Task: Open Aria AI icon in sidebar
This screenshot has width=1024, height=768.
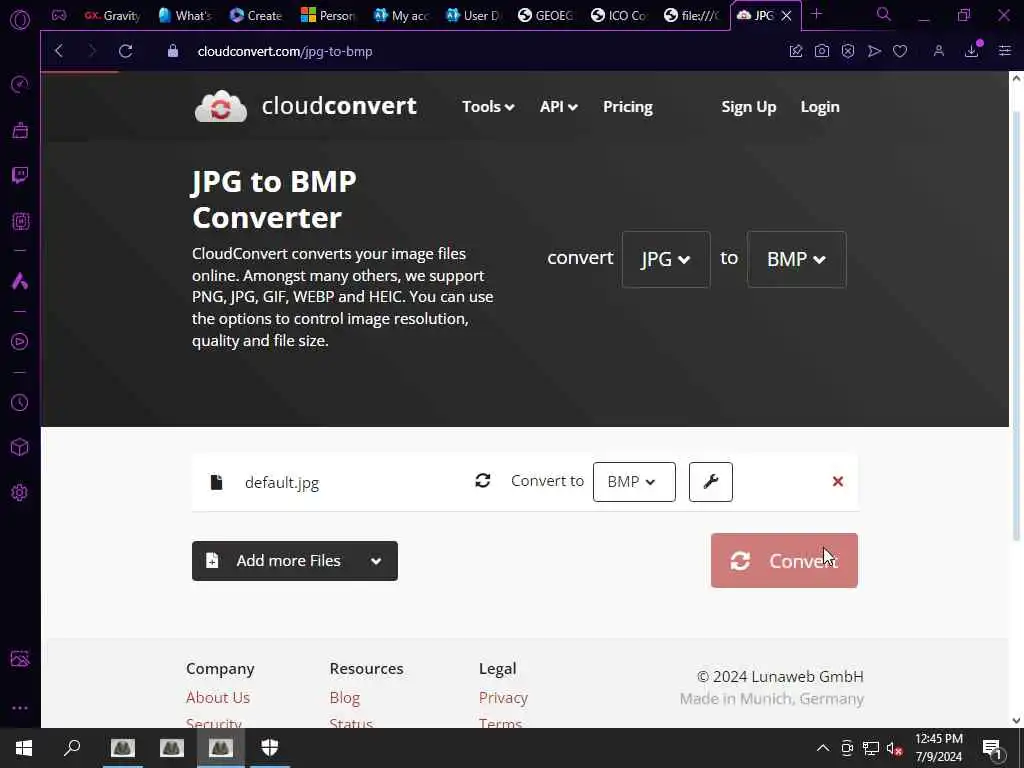Action: pyautogui.click(x=20, y=281)
